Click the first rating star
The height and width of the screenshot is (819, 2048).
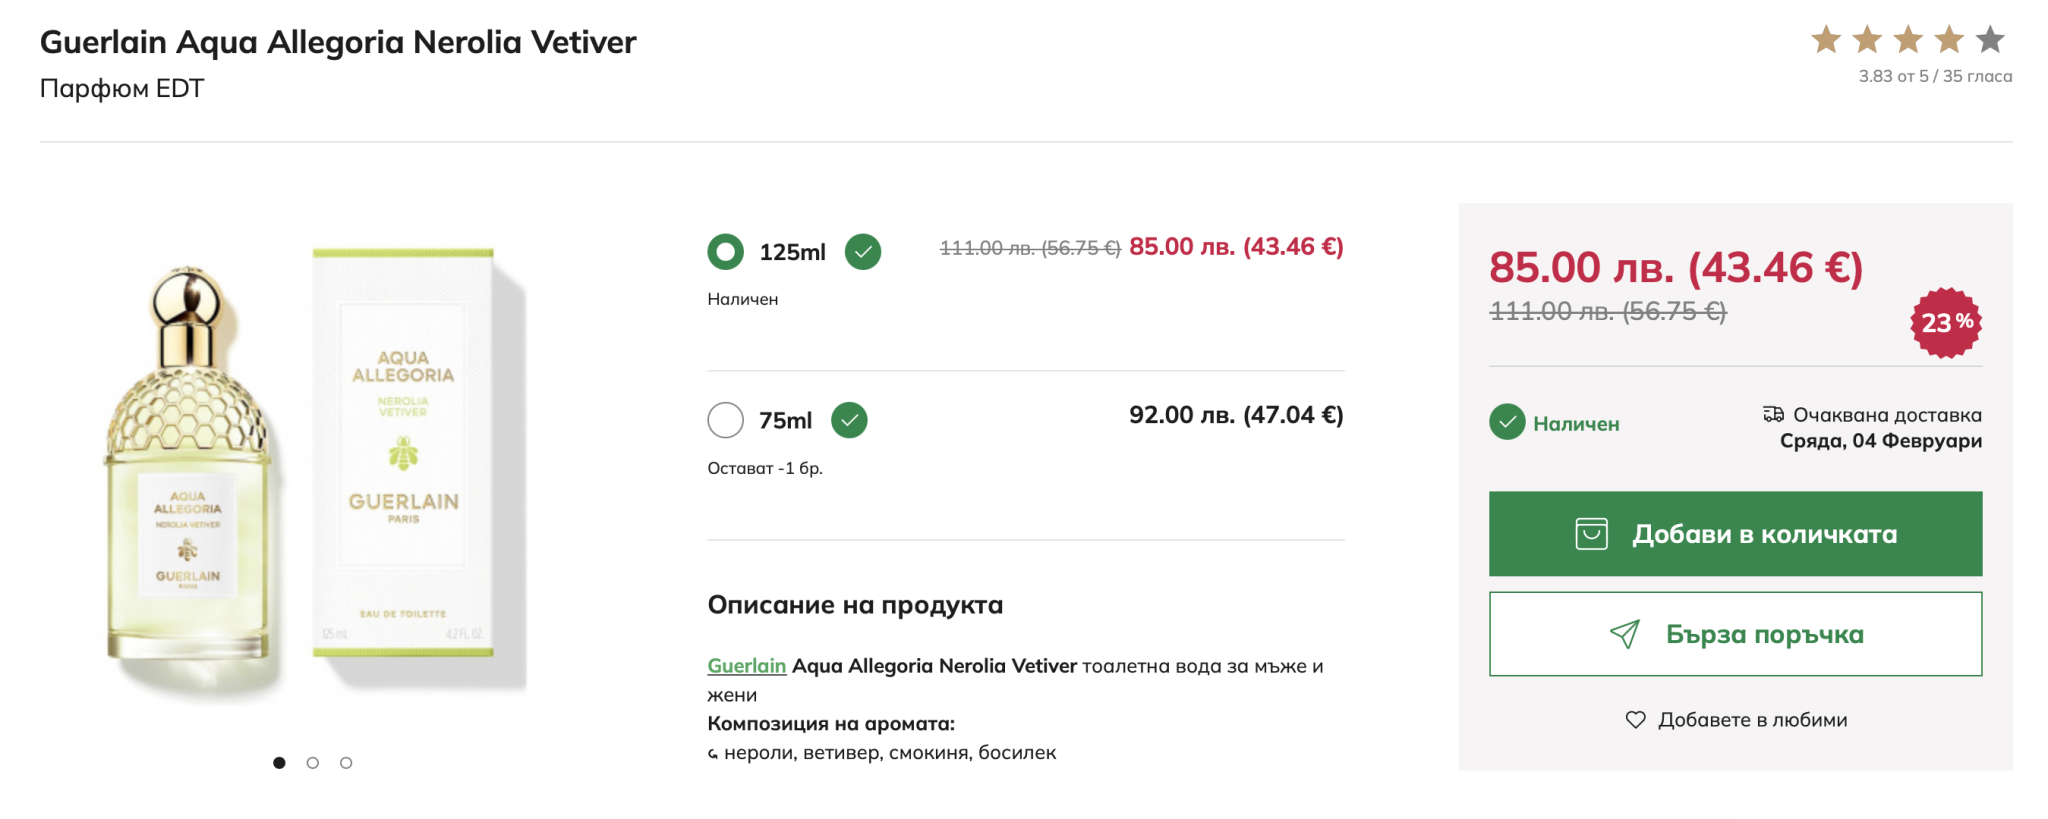1826,40
